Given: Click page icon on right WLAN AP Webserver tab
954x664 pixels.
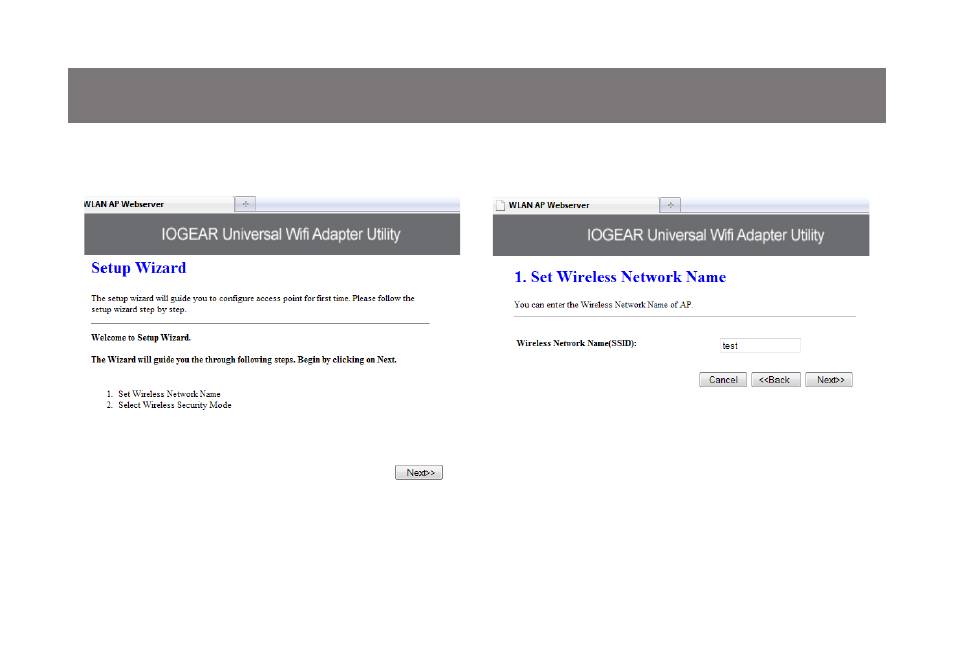Looking at the screenshot, I should point(500,205).
